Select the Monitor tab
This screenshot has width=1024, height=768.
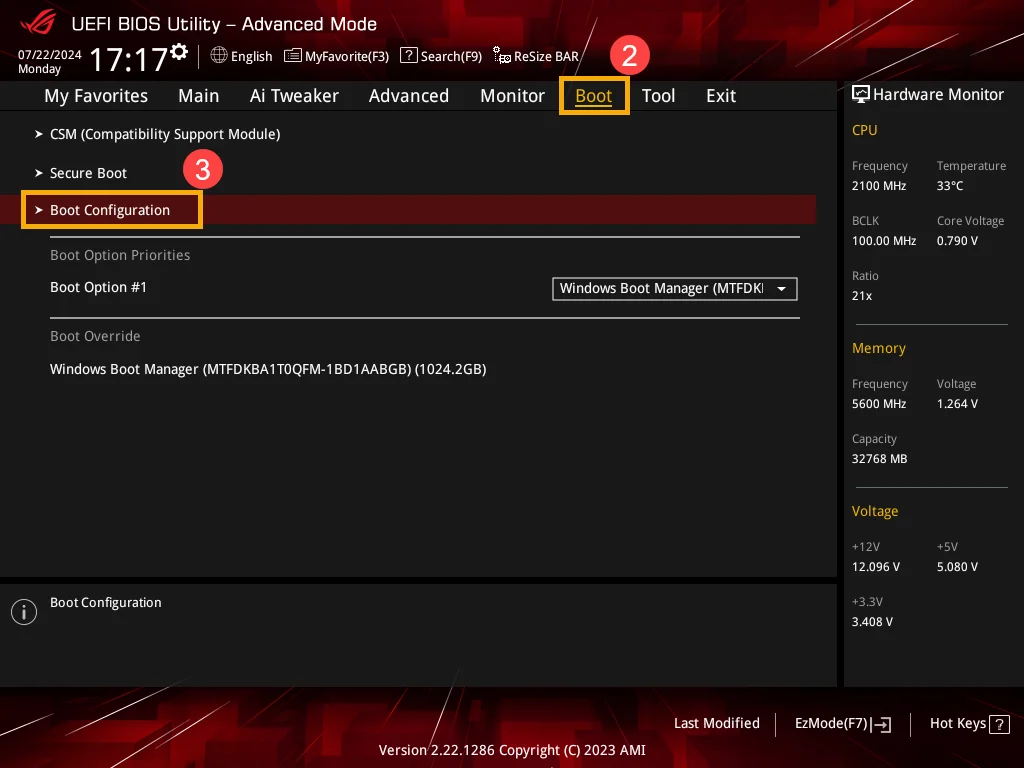point(513,96)
